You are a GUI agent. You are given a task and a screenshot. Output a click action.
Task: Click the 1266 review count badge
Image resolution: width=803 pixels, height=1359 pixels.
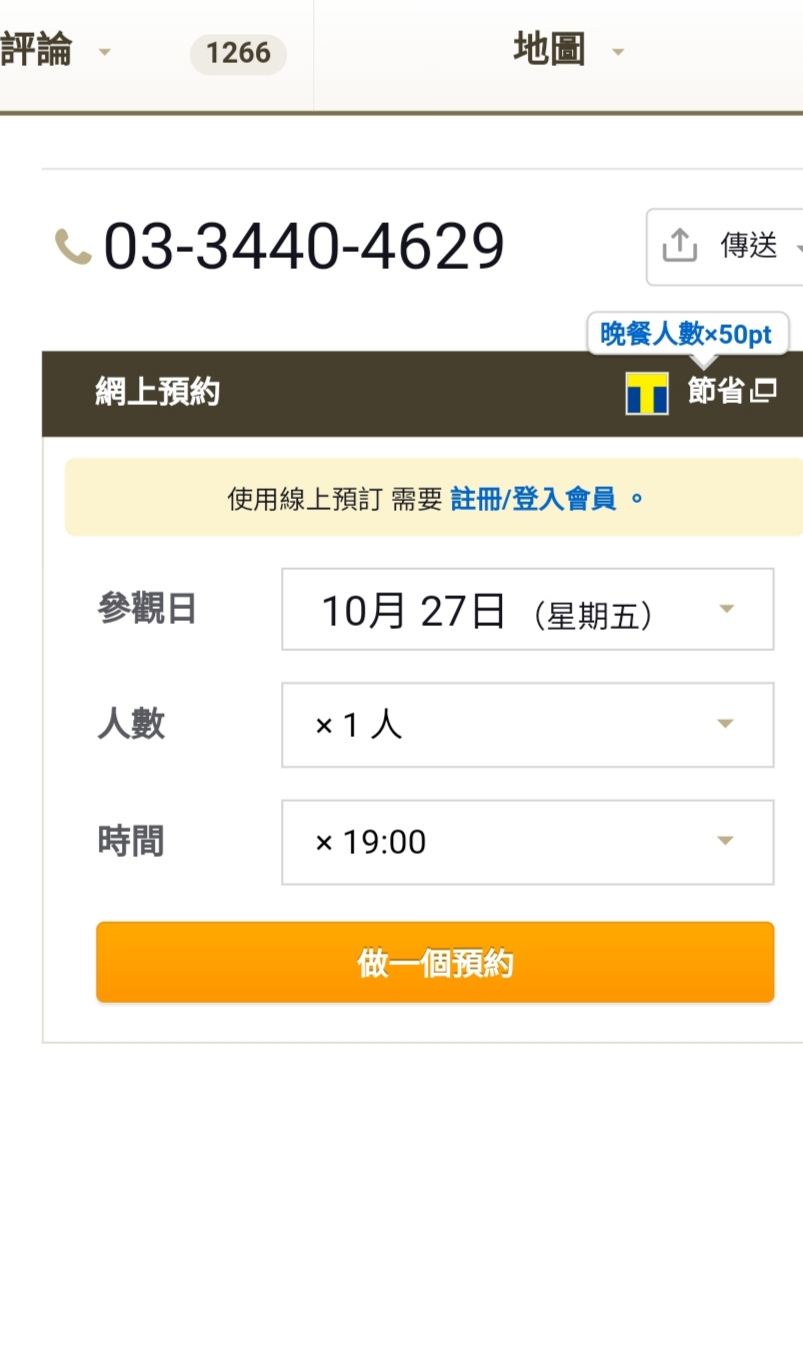[x=238, y=53]
